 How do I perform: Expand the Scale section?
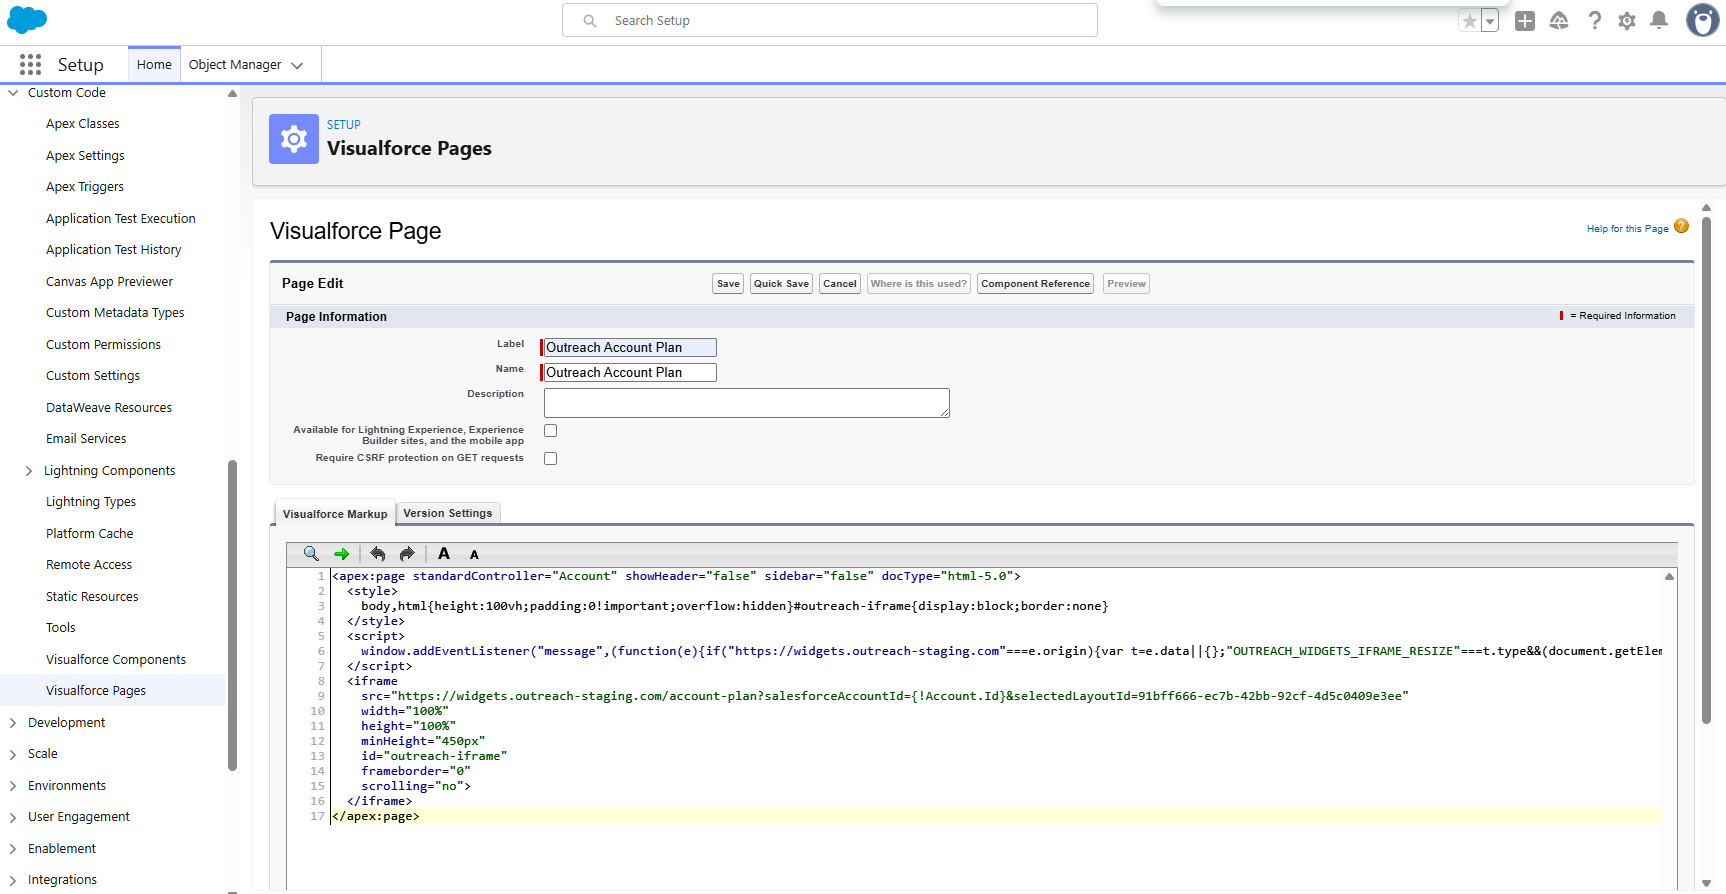[13, 754]
